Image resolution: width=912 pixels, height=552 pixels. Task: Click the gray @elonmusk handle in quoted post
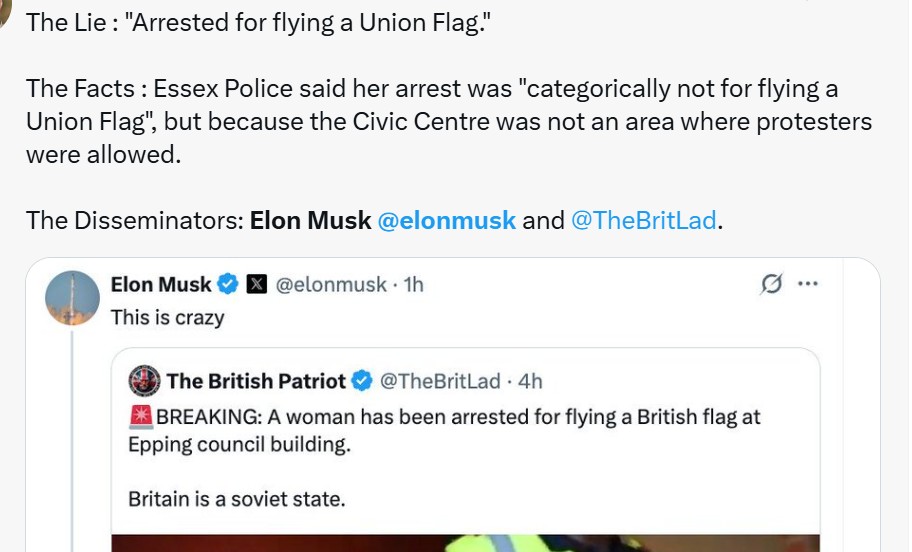[x=330, y=285]
